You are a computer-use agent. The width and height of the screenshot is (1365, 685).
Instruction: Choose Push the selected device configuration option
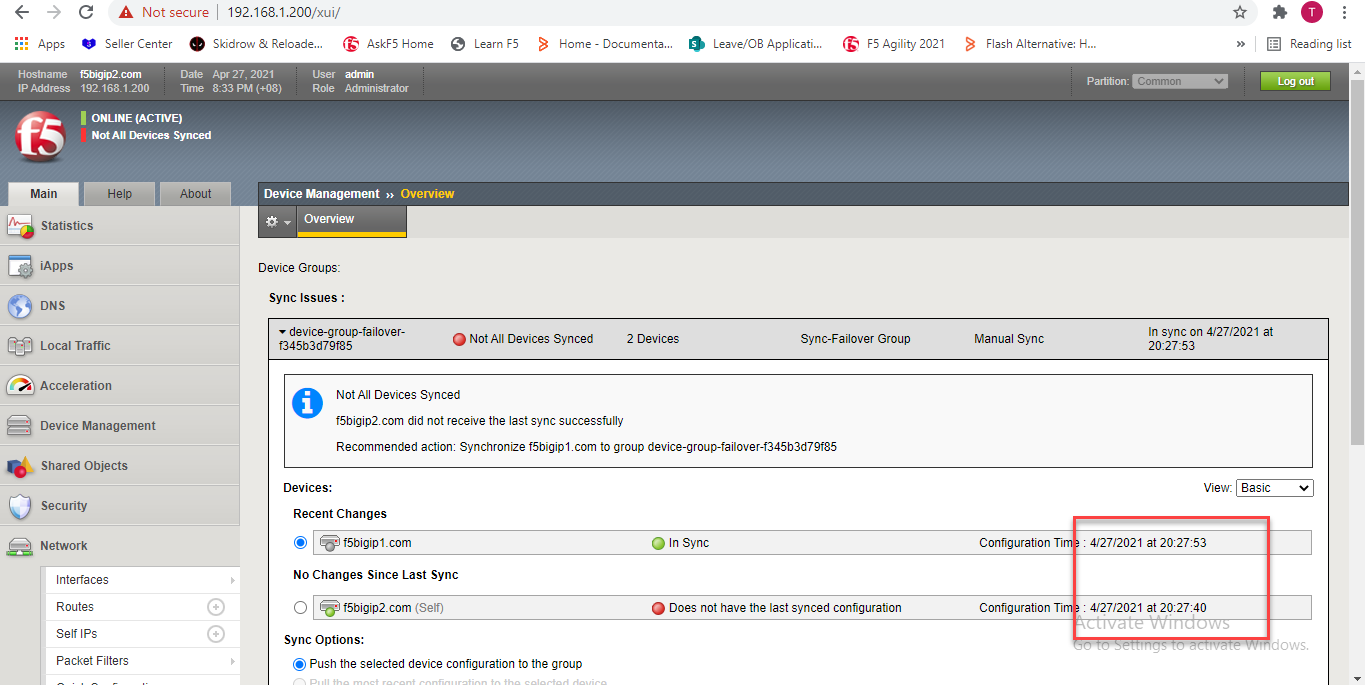(x=300, y=664)
